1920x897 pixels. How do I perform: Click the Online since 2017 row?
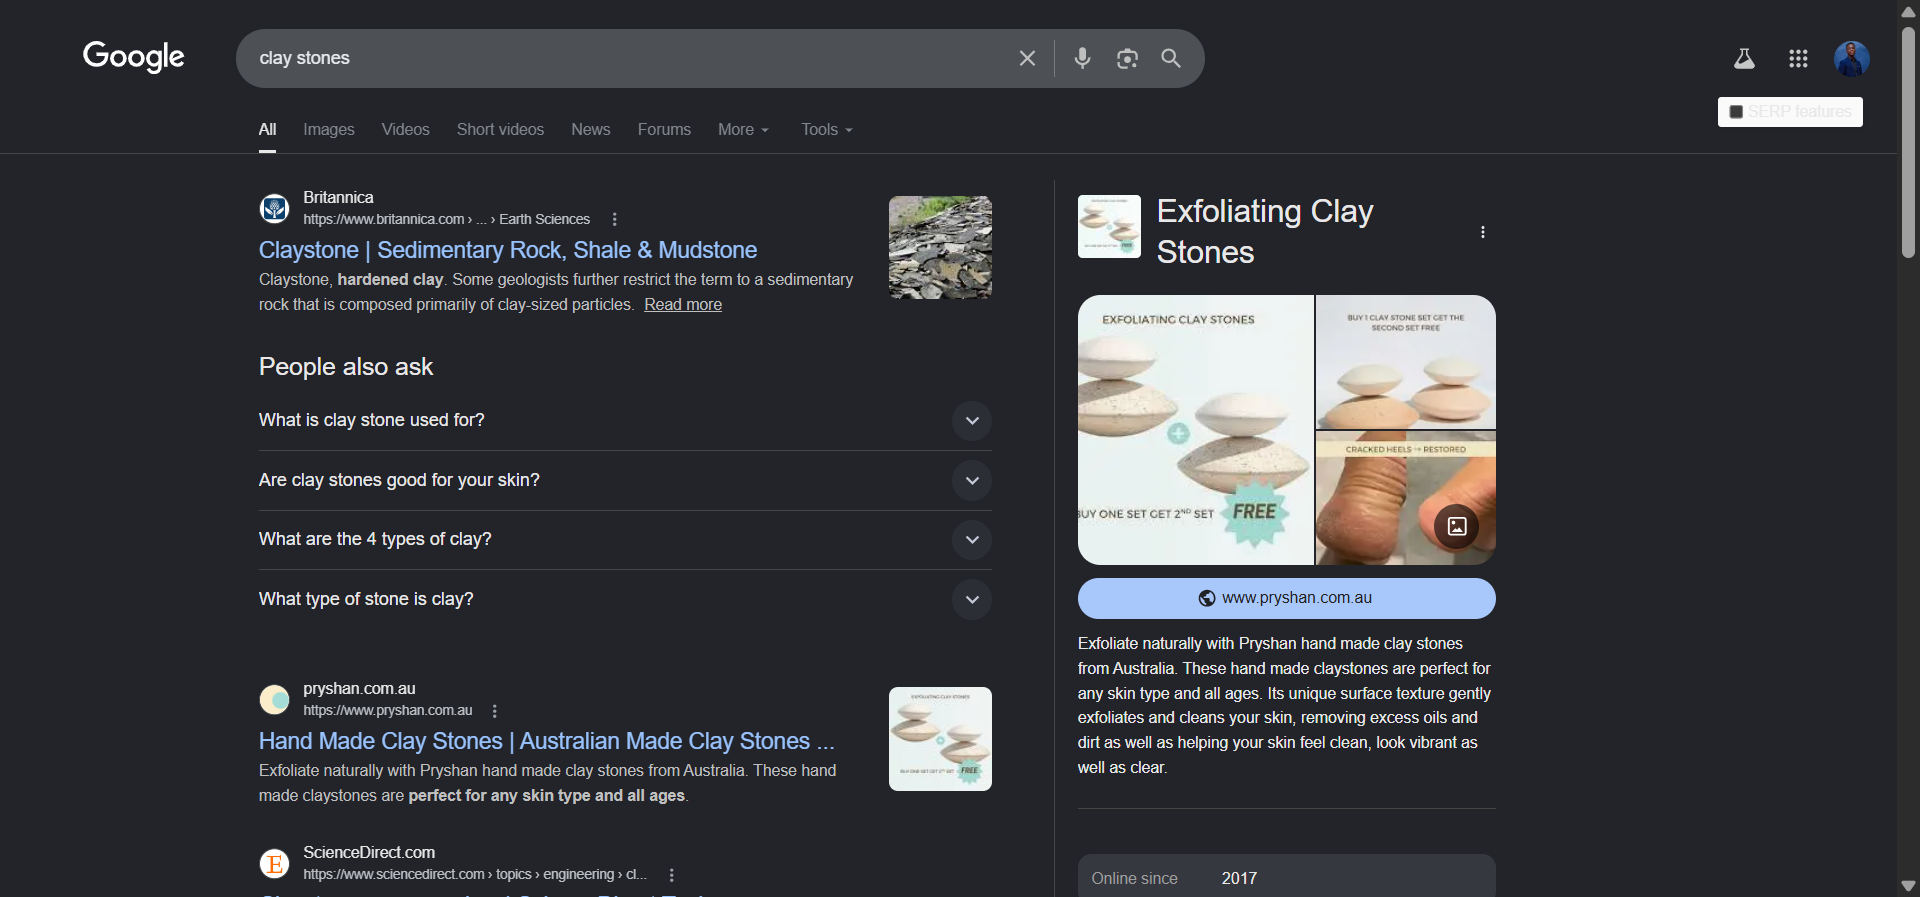pos(1286,878)
